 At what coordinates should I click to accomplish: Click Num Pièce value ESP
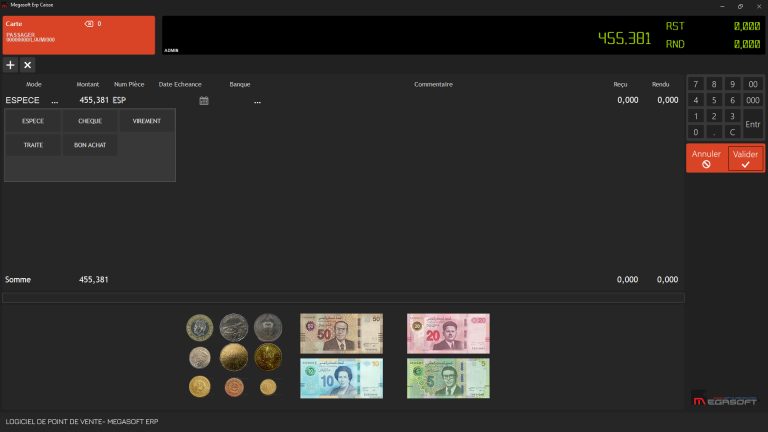(x=119, y=100)
